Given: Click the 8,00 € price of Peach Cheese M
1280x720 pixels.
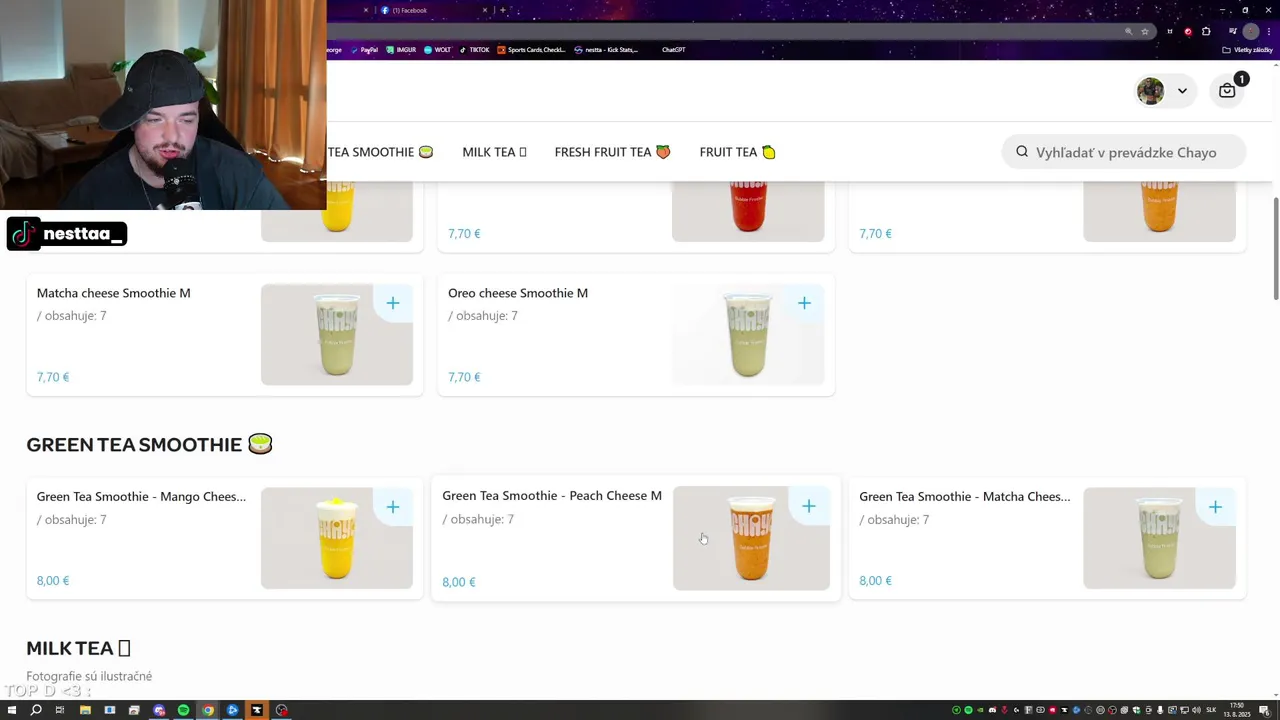Looking at the screenshot, I should pos(459,582).
